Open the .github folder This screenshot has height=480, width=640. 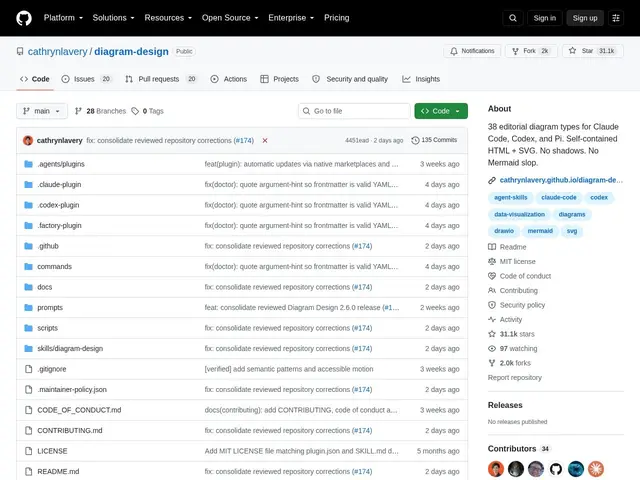[x=48, y=246]
